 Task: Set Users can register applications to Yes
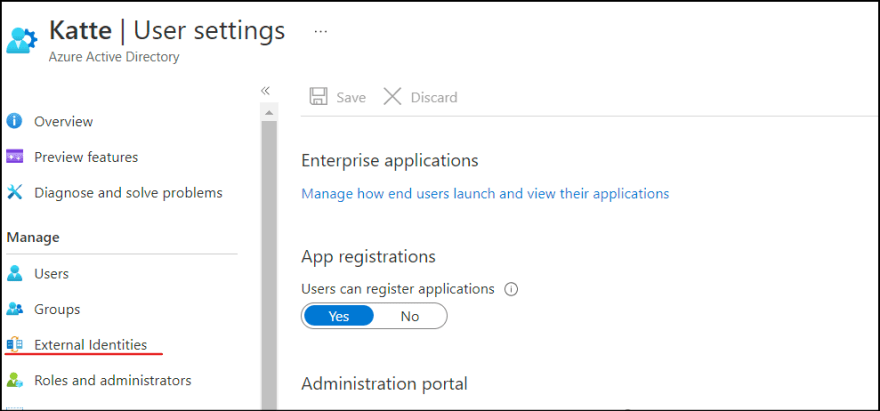pos(338,316)
